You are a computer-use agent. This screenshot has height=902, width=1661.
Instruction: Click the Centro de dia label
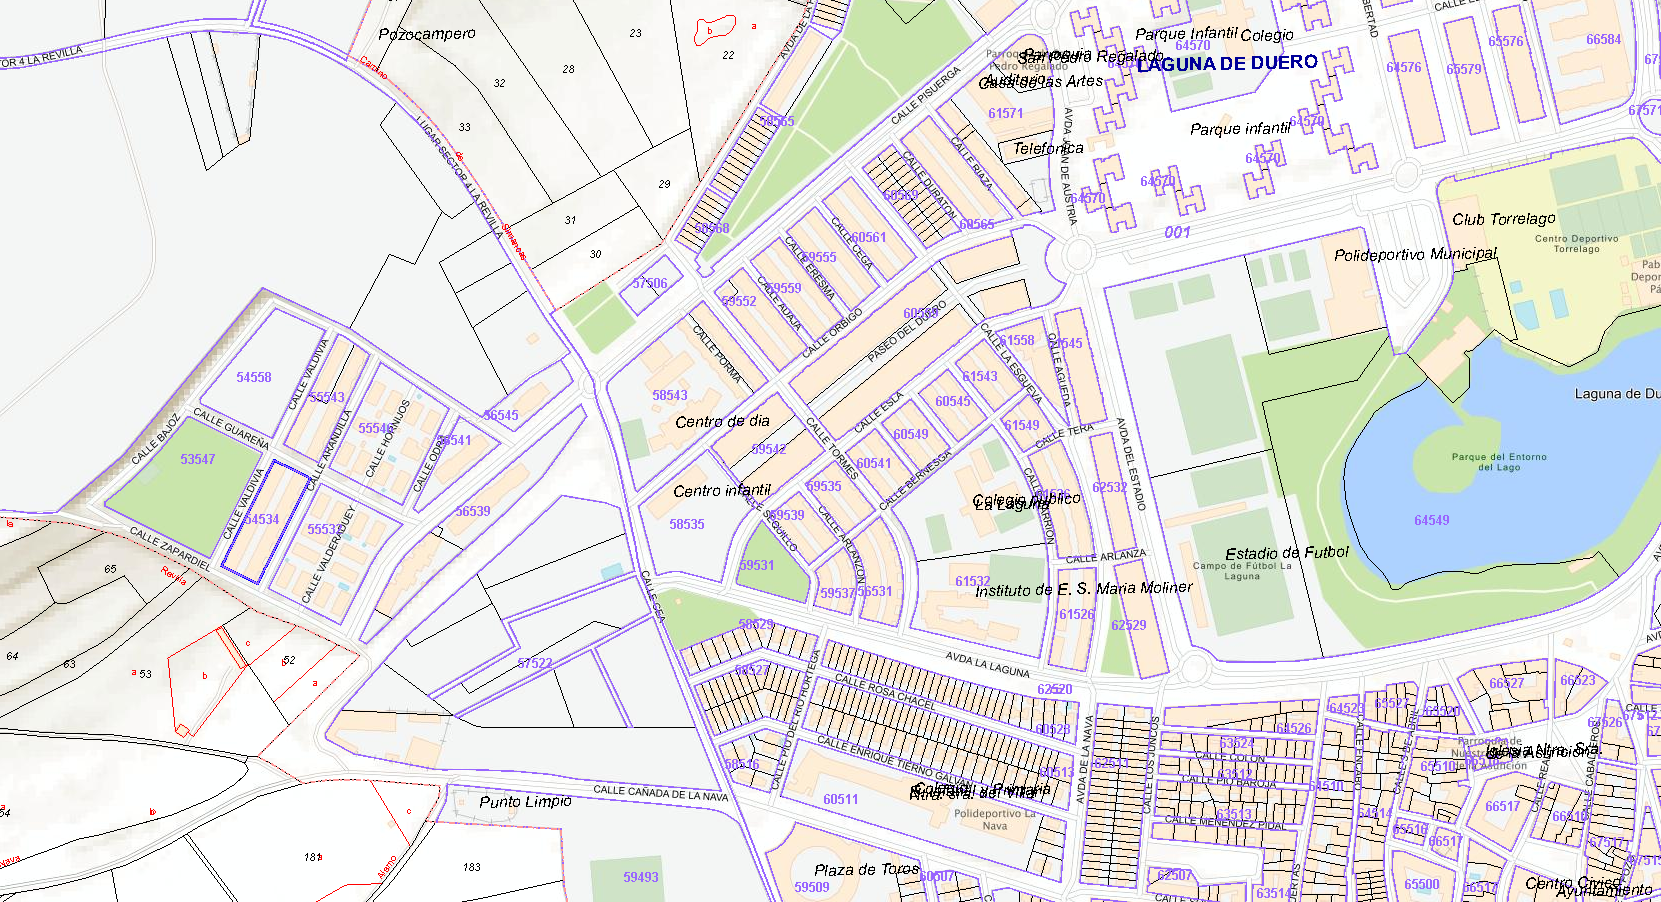point(722,422)
